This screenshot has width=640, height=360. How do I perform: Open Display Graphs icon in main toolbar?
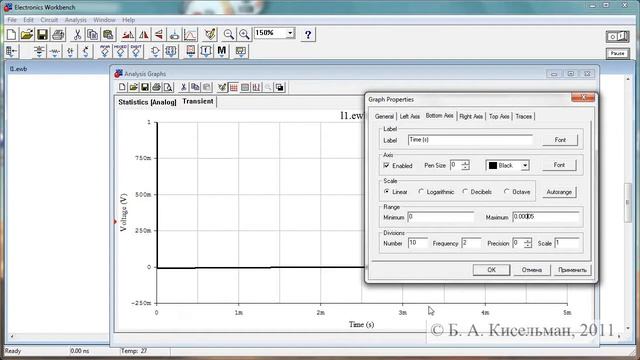[190, 35]
